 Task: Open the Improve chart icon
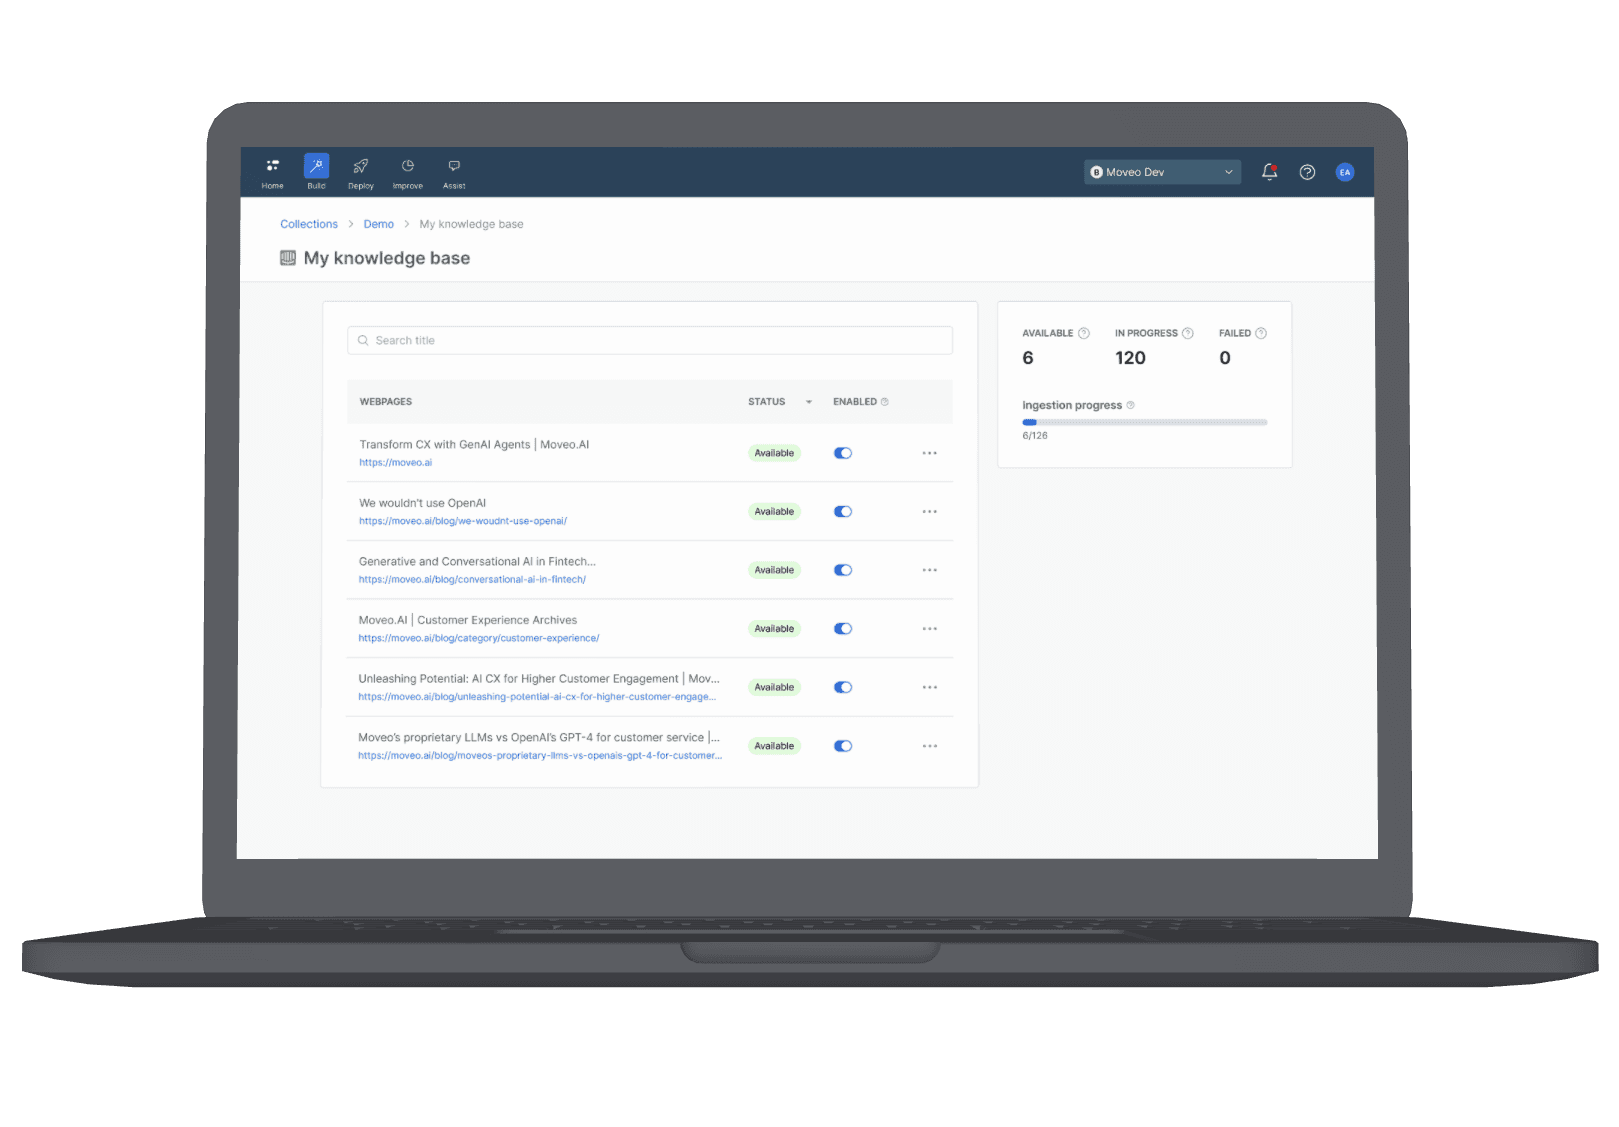point(408,166)
